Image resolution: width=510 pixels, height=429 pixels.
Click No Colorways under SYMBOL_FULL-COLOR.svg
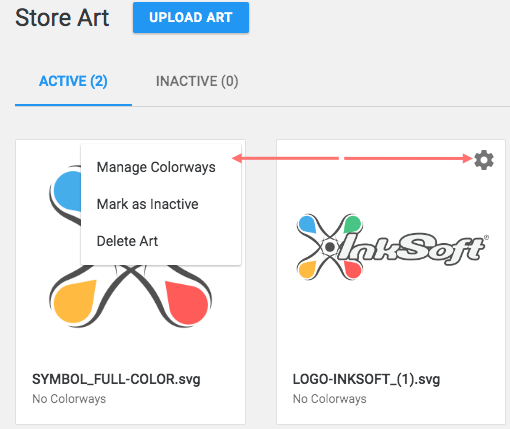pos(69,399)
